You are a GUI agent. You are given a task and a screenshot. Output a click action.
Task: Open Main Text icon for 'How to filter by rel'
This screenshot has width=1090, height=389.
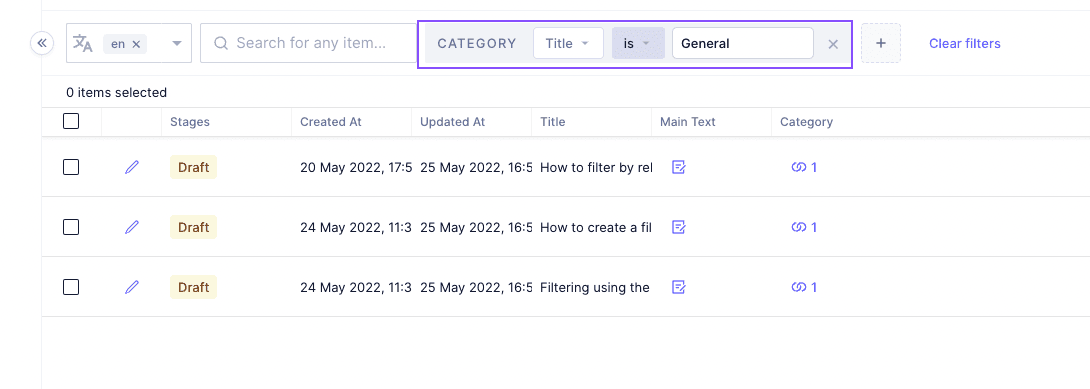click(x=679, y=167)
